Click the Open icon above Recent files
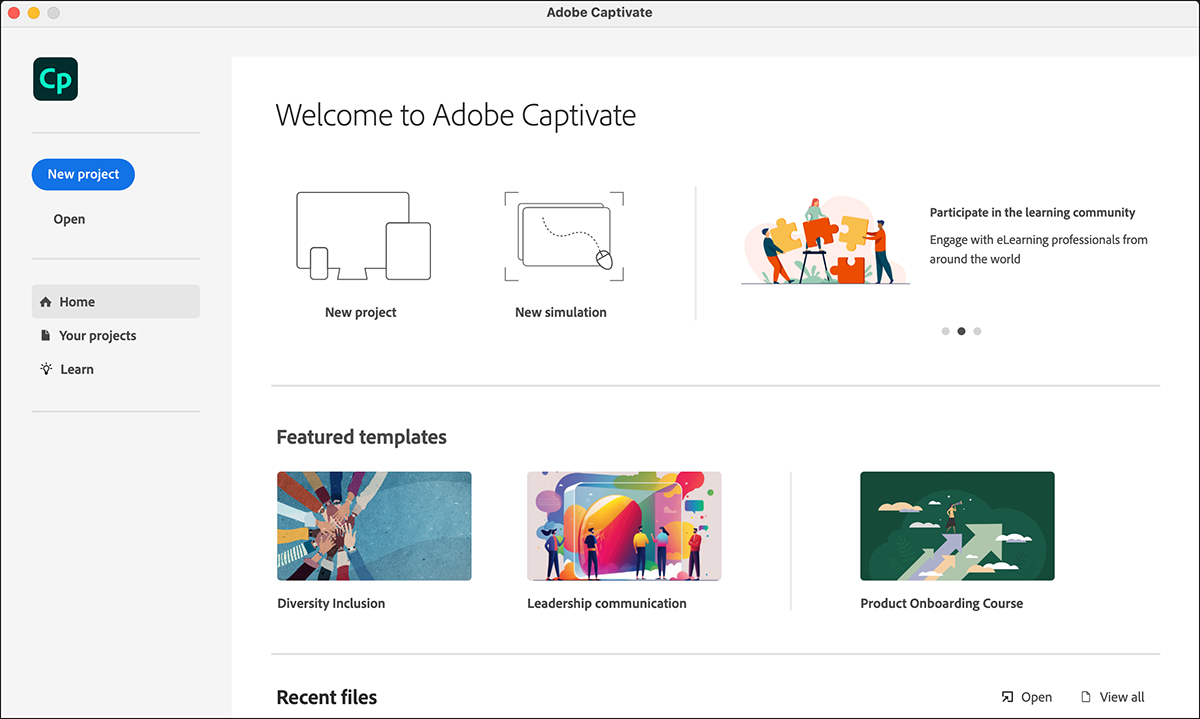Viewport: 1200px width, 719px height. [1009, 696]
